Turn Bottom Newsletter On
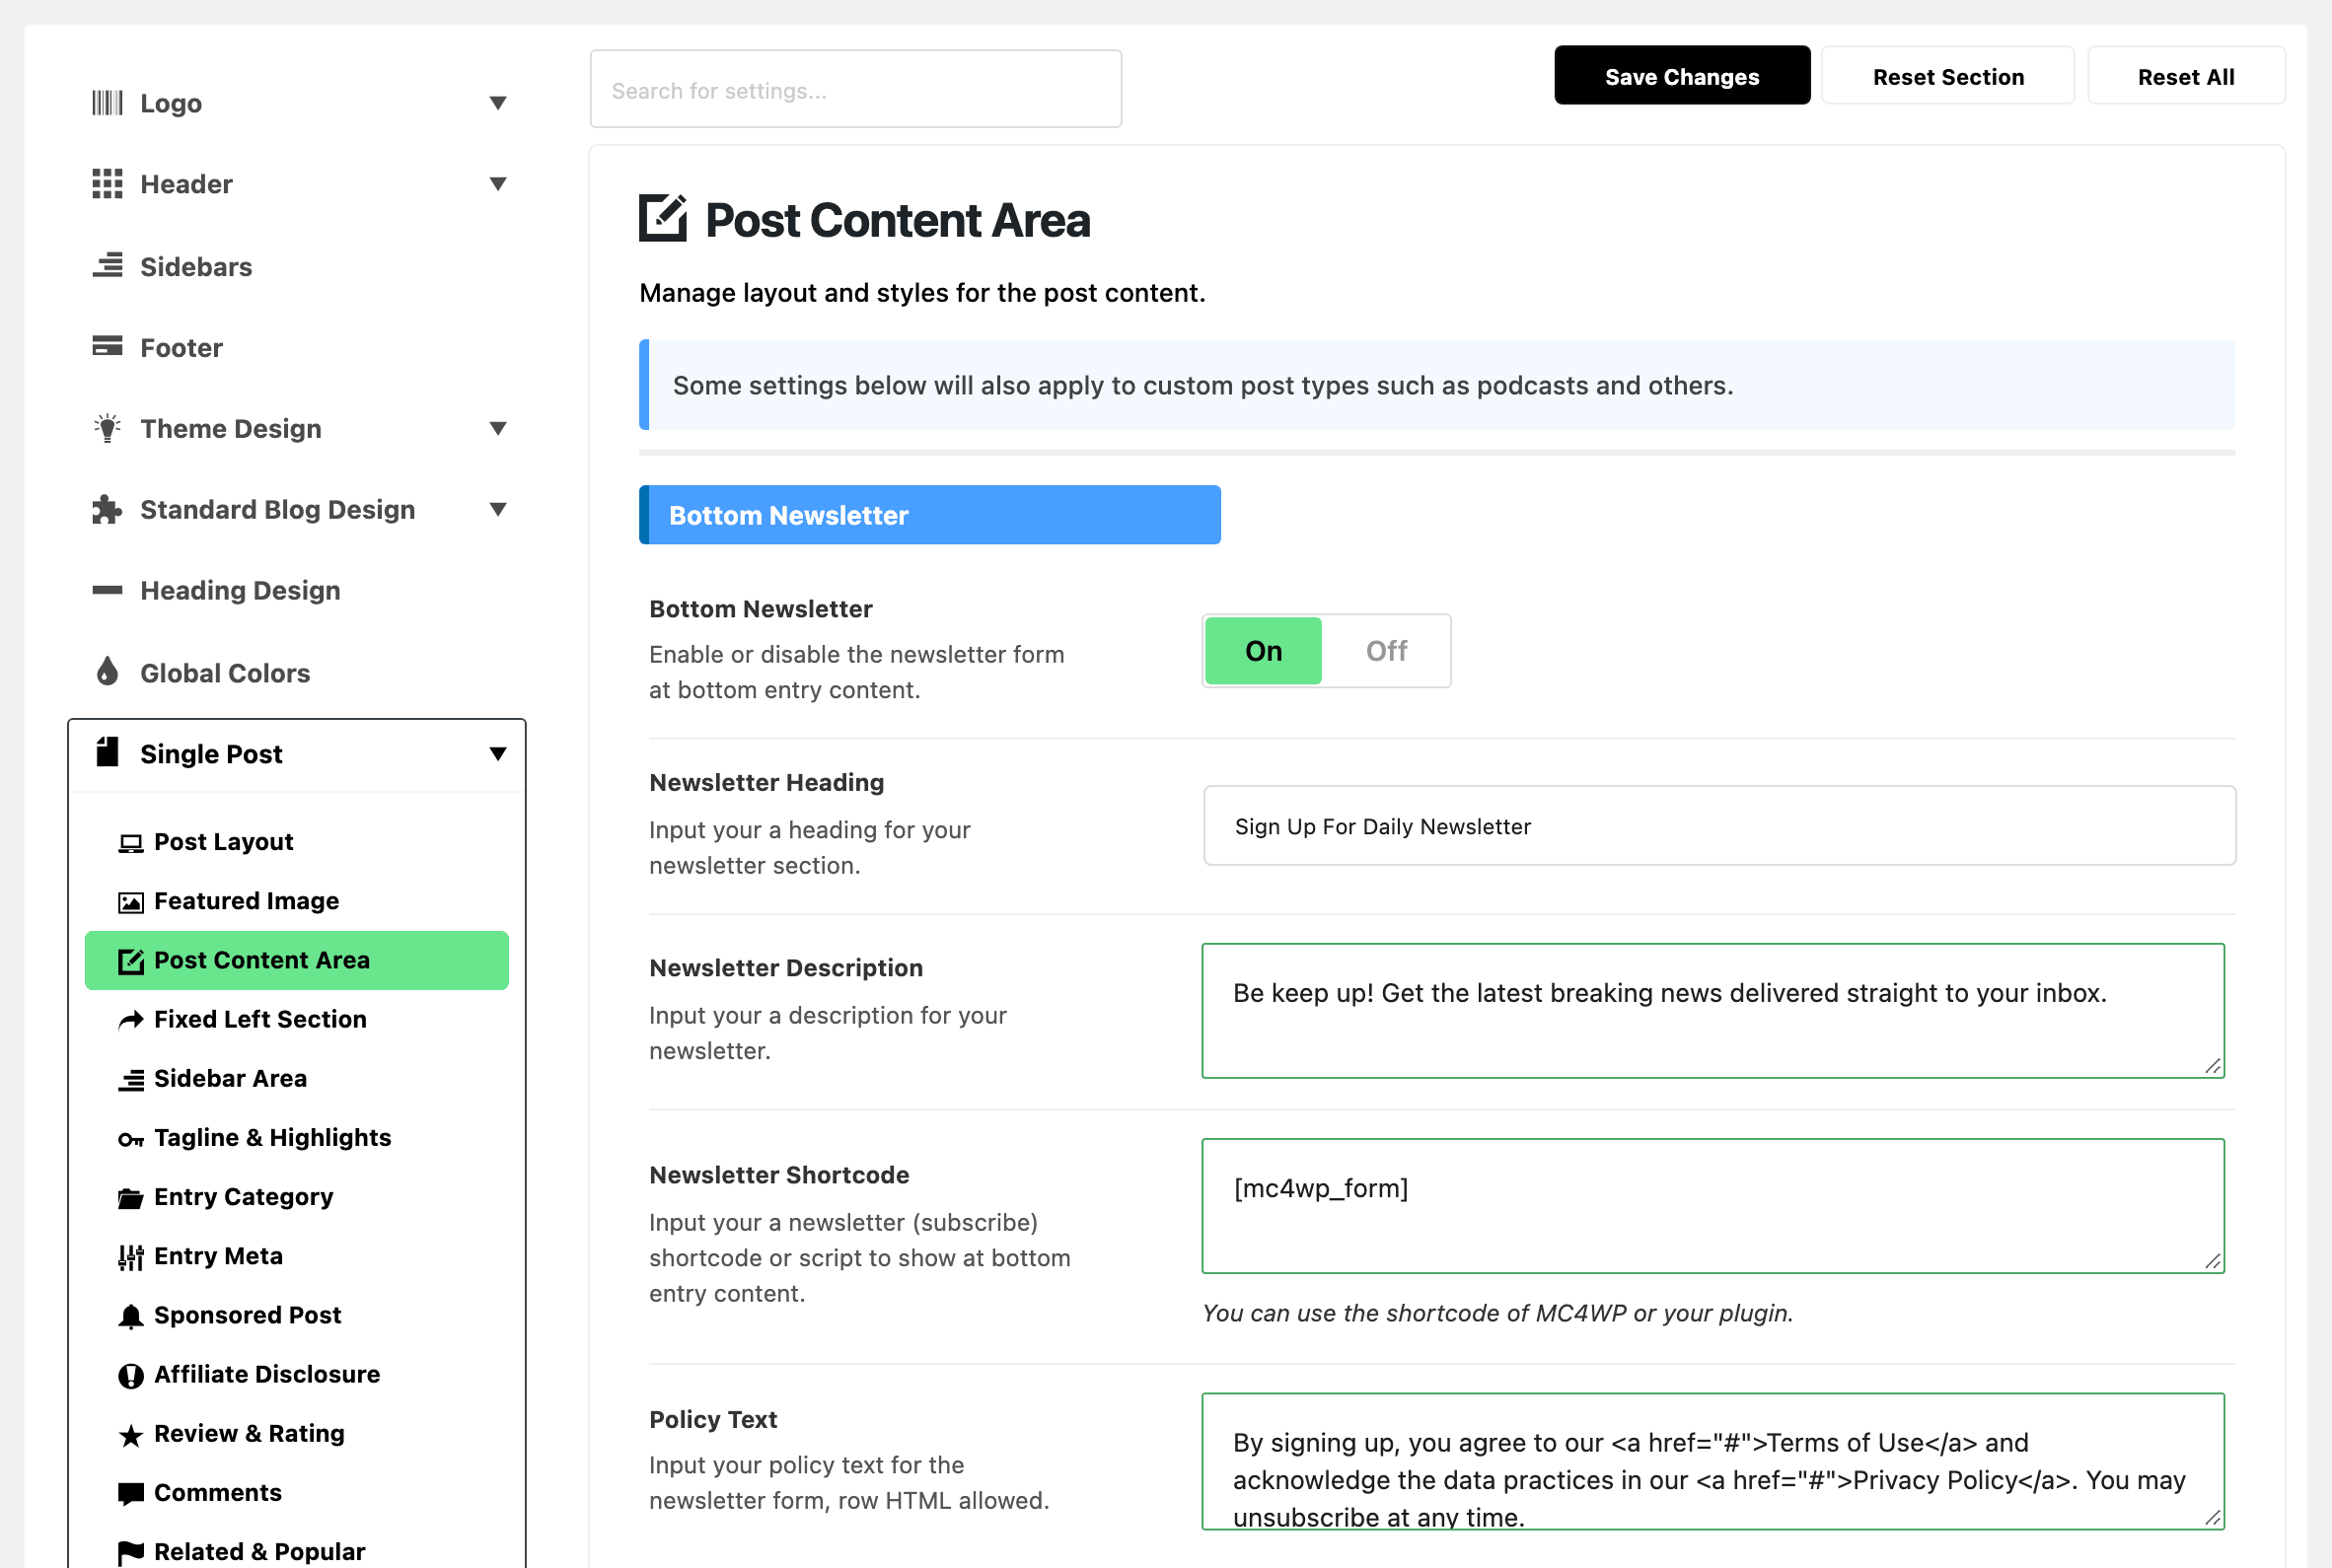Image resolution: width=2332 pixels, height=1568 pixels. [1263, 651]
